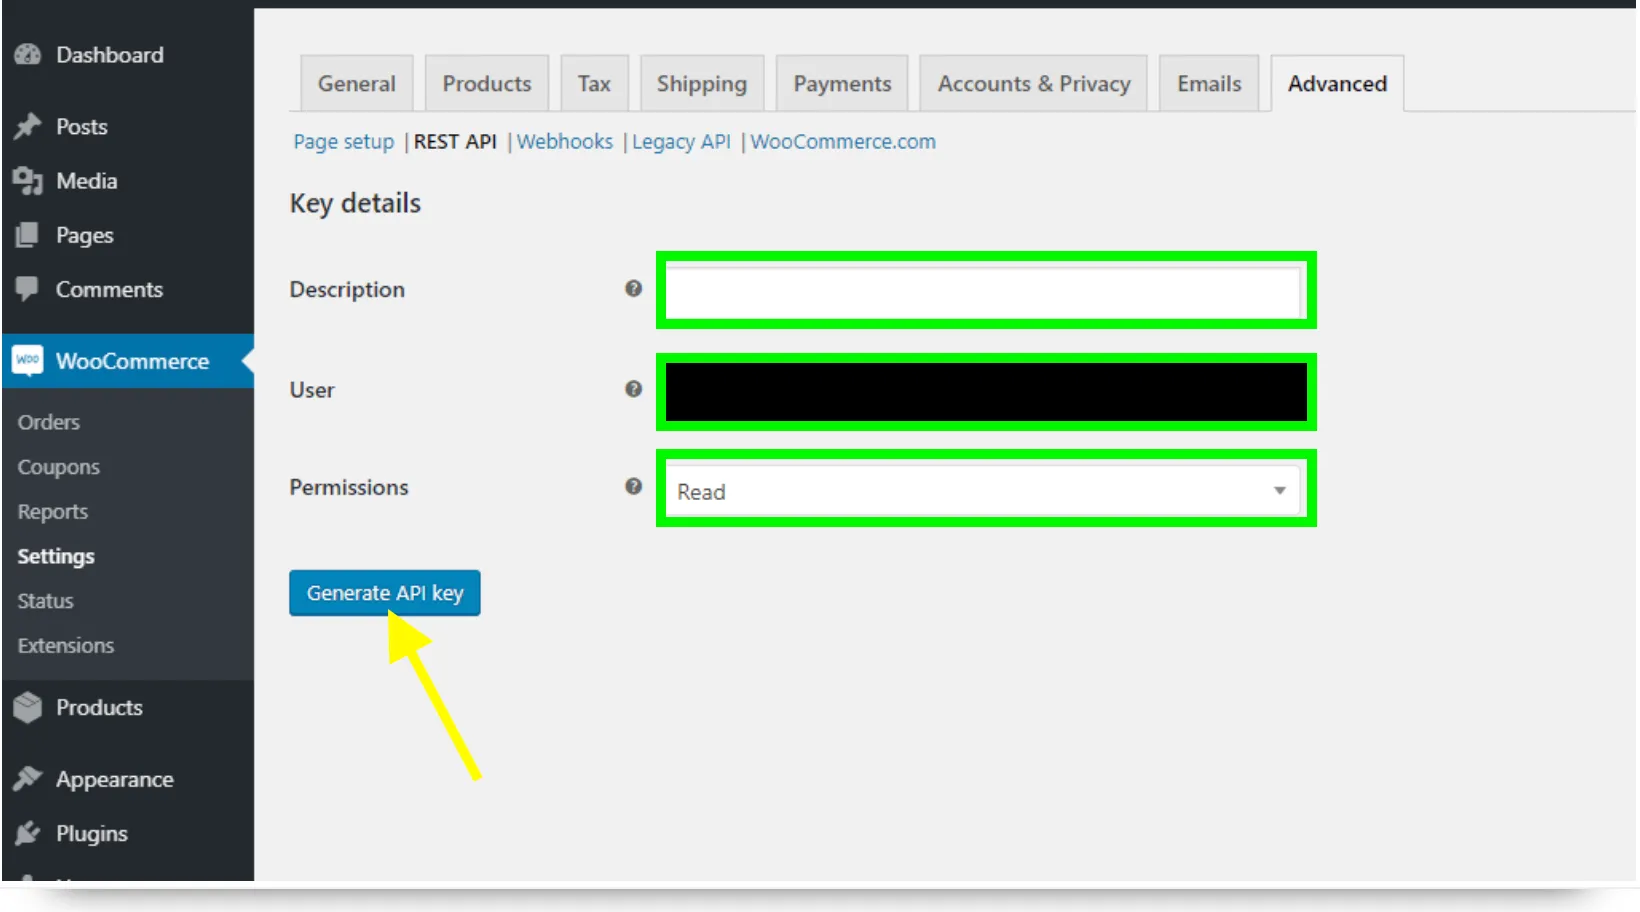Viewport: 1640px width, 912px height.
Task: Open the Shipping settings tab
Action: 702,84
